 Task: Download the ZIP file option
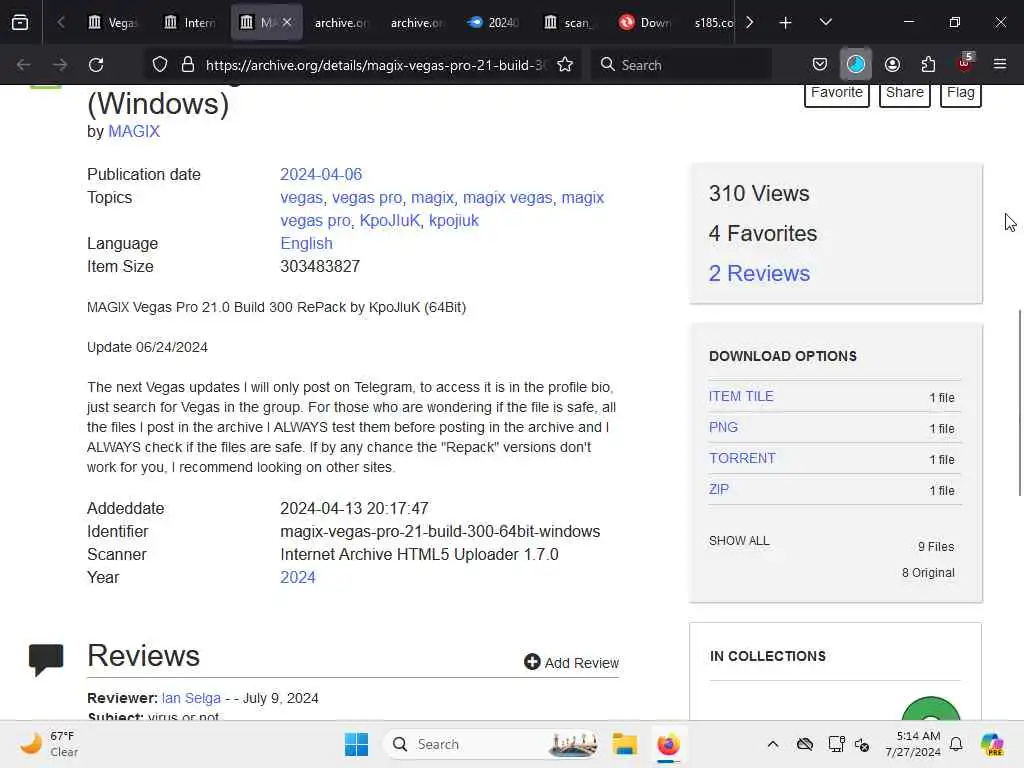click(x=718, y=489)
